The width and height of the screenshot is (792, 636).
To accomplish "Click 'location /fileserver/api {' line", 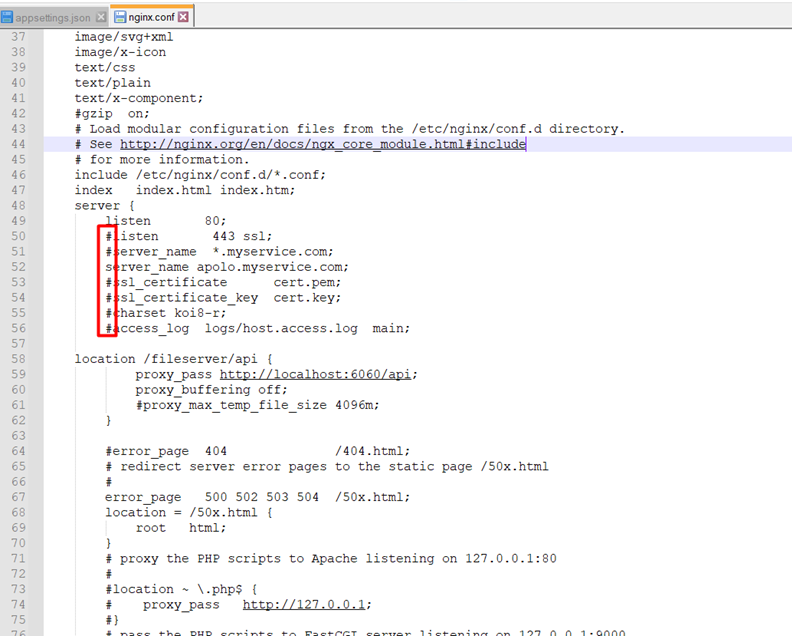I will point(174,359).
